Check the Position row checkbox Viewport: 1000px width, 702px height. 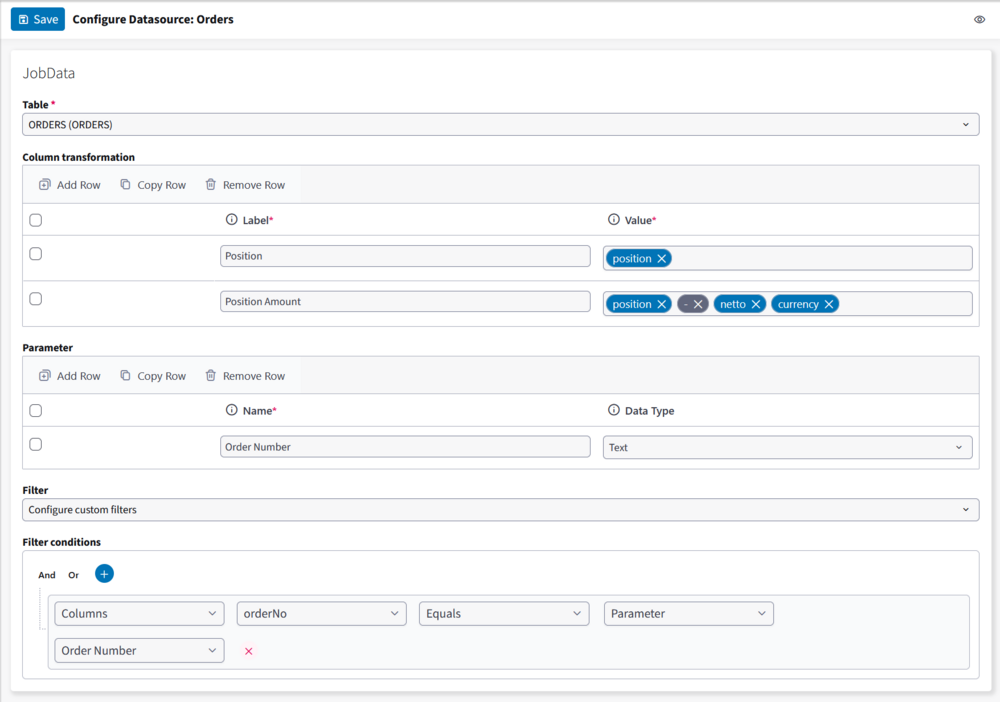coord(36,254)
